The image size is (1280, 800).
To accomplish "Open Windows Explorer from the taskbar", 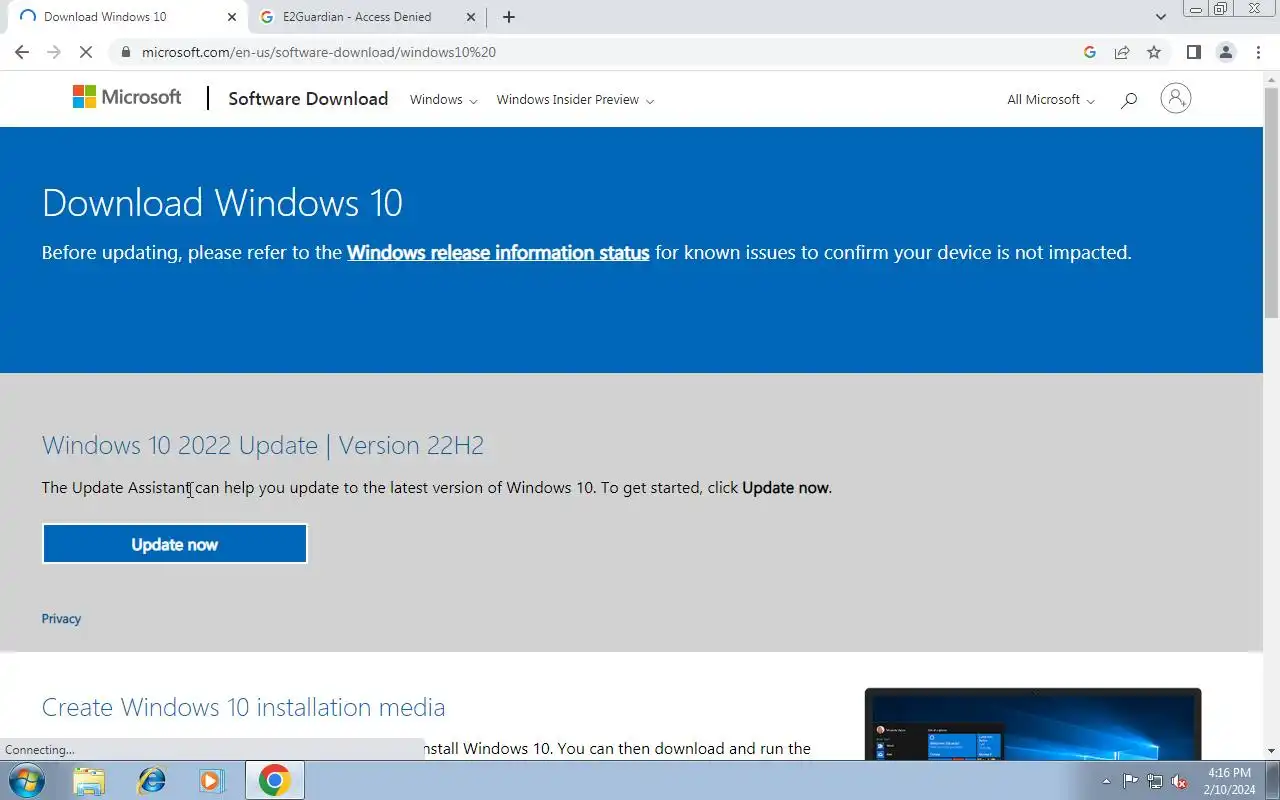I will pos(89,780).
